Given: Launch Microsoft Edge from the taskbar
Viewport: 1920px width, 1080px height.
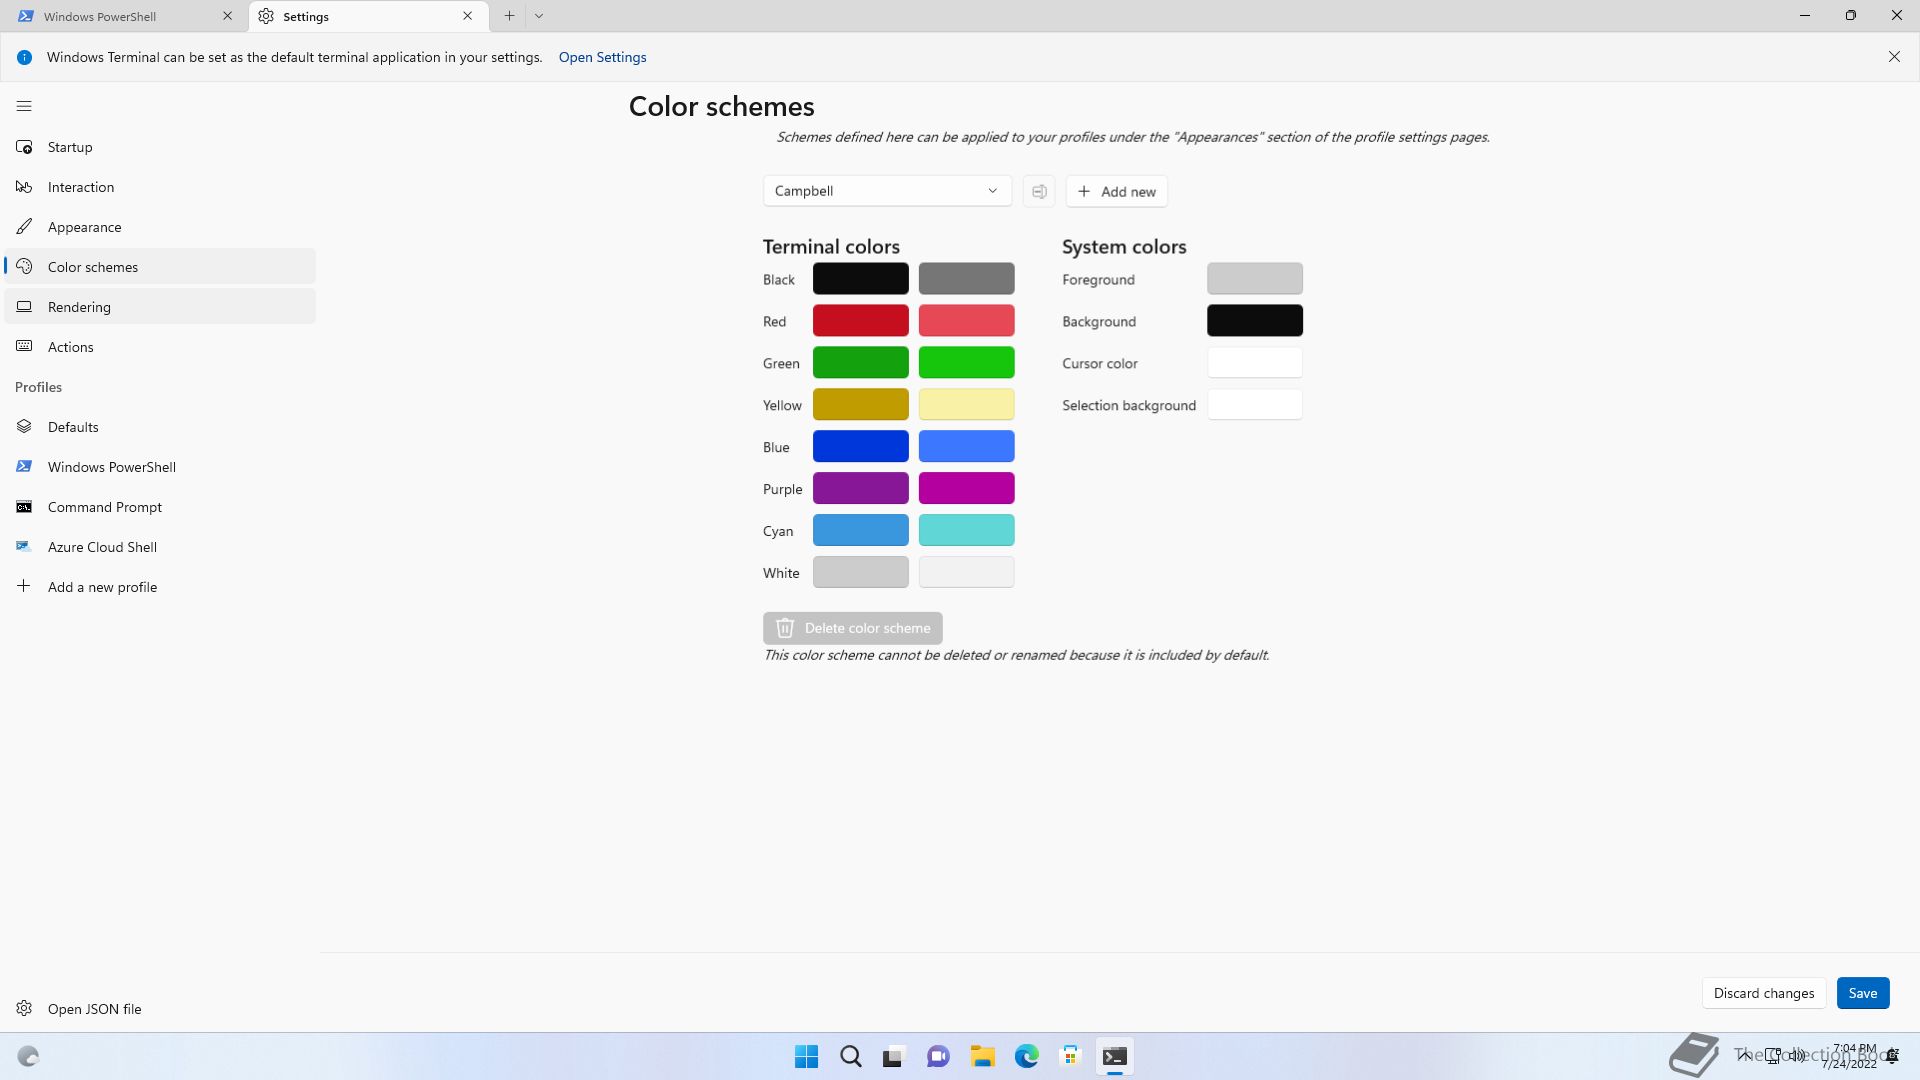Looking at the screenshot, I should coord(1026,1056).
